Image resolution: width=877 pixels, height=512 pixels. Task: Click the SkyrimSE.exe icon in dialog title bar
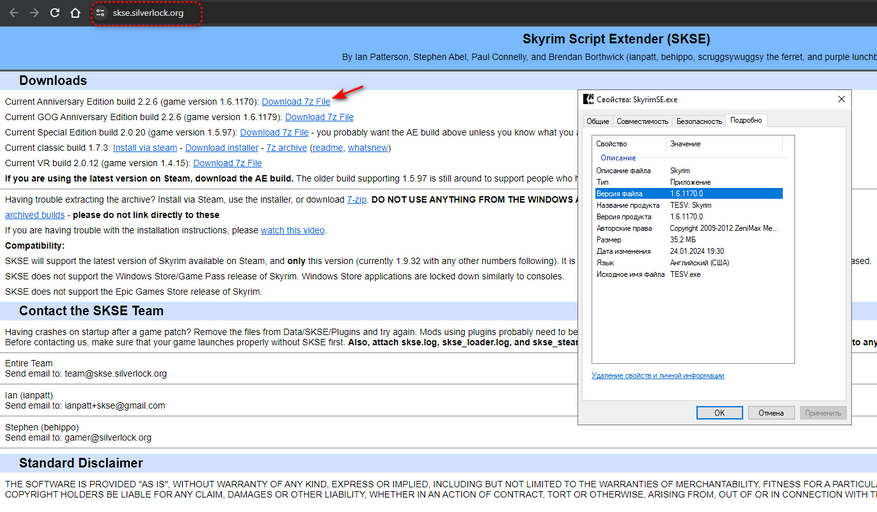(589, 99)
